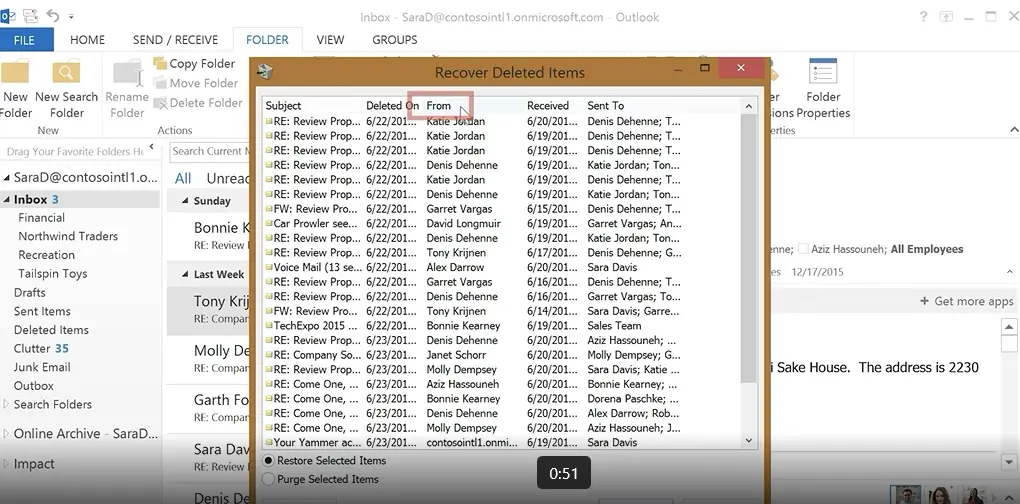Select RE: Company So... from Janet Schorr
Viewport: 1020px width, 504px height.
click(502, 355)
